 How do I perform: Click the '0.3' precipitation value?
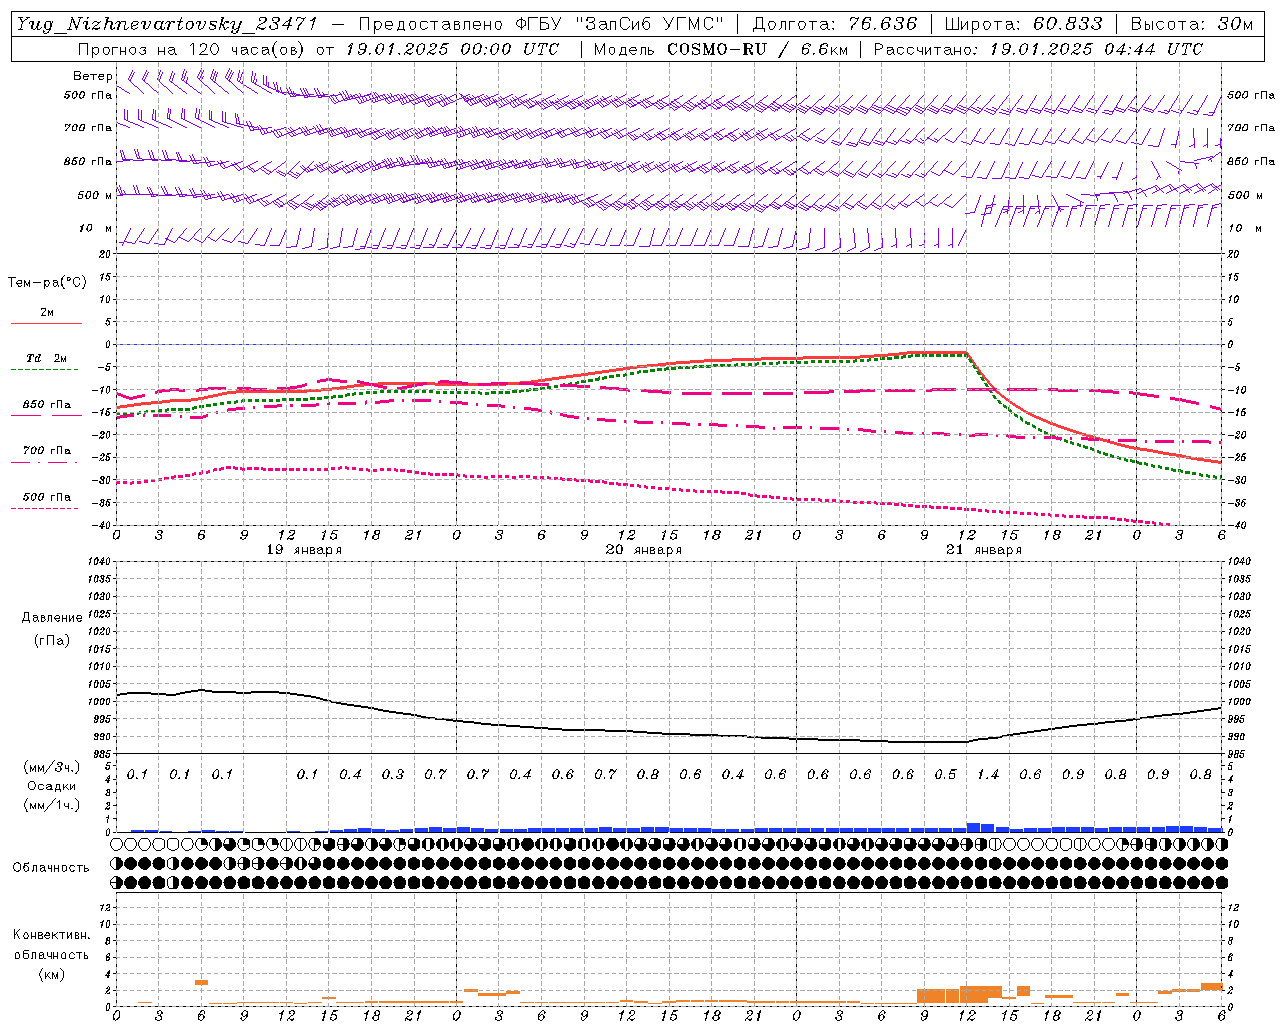[393, 775]
